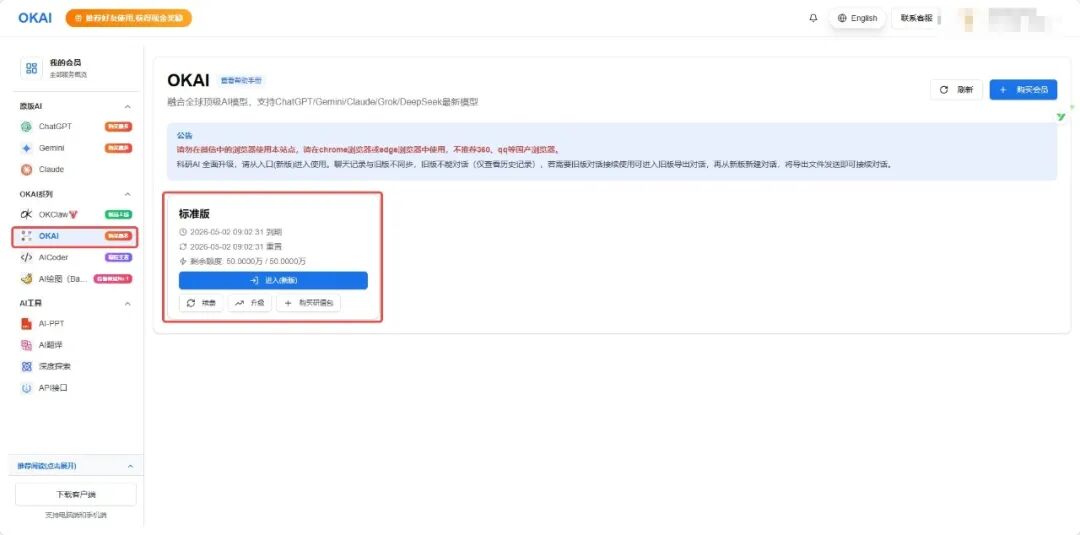Collapse the OKAI系列 sidebar section
Screen dimensions: 1080x535
tap(127, 194)
